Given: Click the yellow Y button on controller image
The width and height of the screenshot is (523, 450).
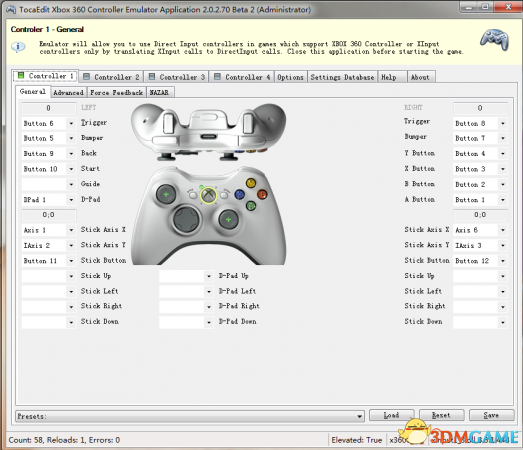Looking at the screenshot, I should (x=250, y=183).
